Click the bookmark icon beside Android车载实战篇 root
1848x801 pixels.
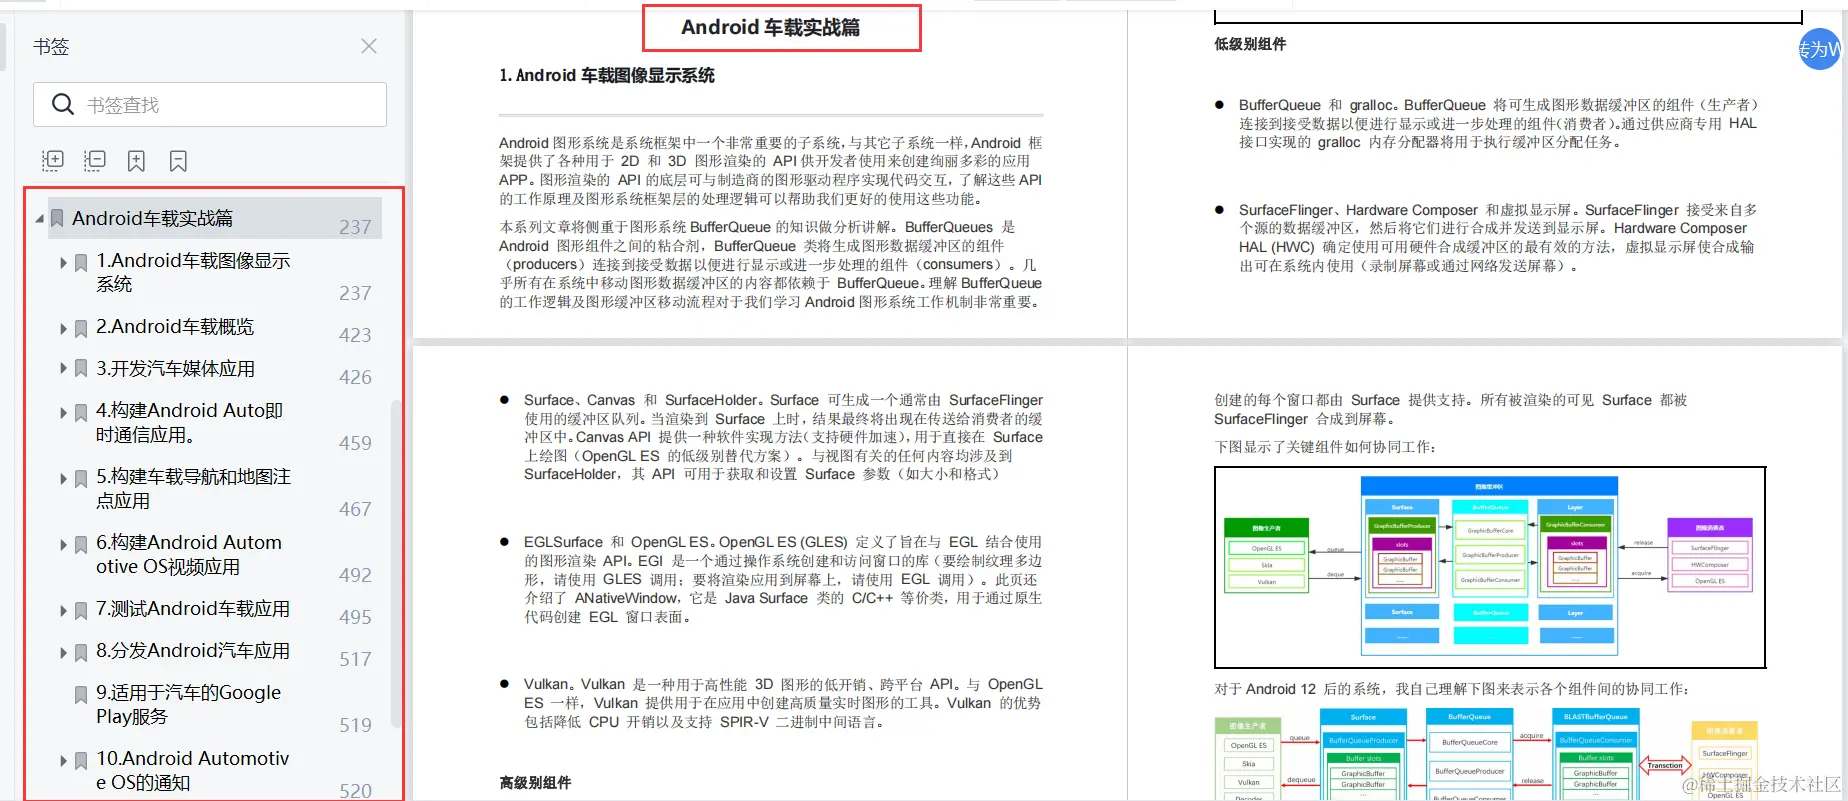(x=57, y=219)
